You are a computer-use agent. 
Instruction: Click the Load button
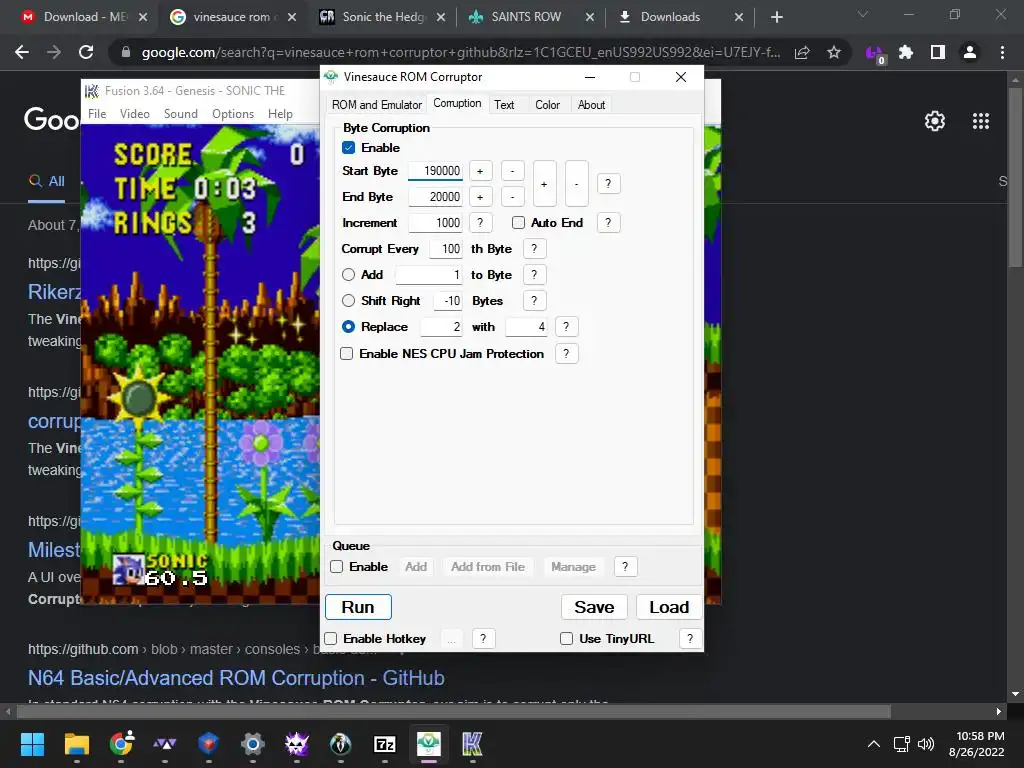click(x=669, y=607)
